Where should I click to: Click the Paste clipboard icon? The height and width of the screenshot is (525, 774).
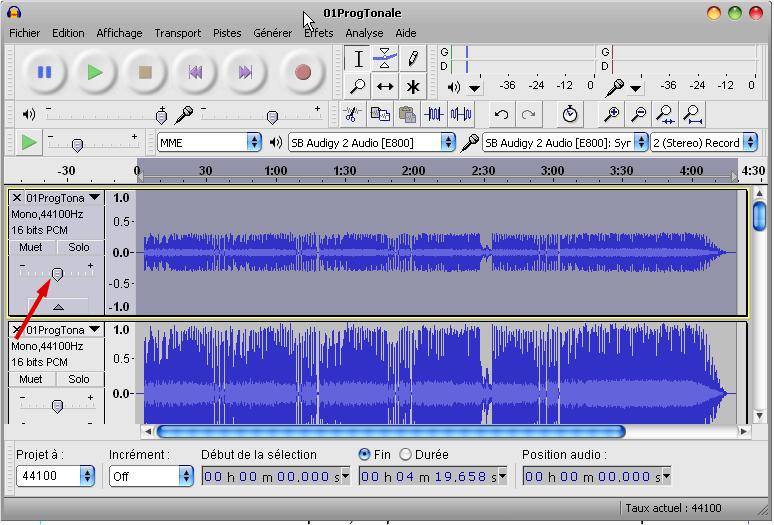click(407, 114)
